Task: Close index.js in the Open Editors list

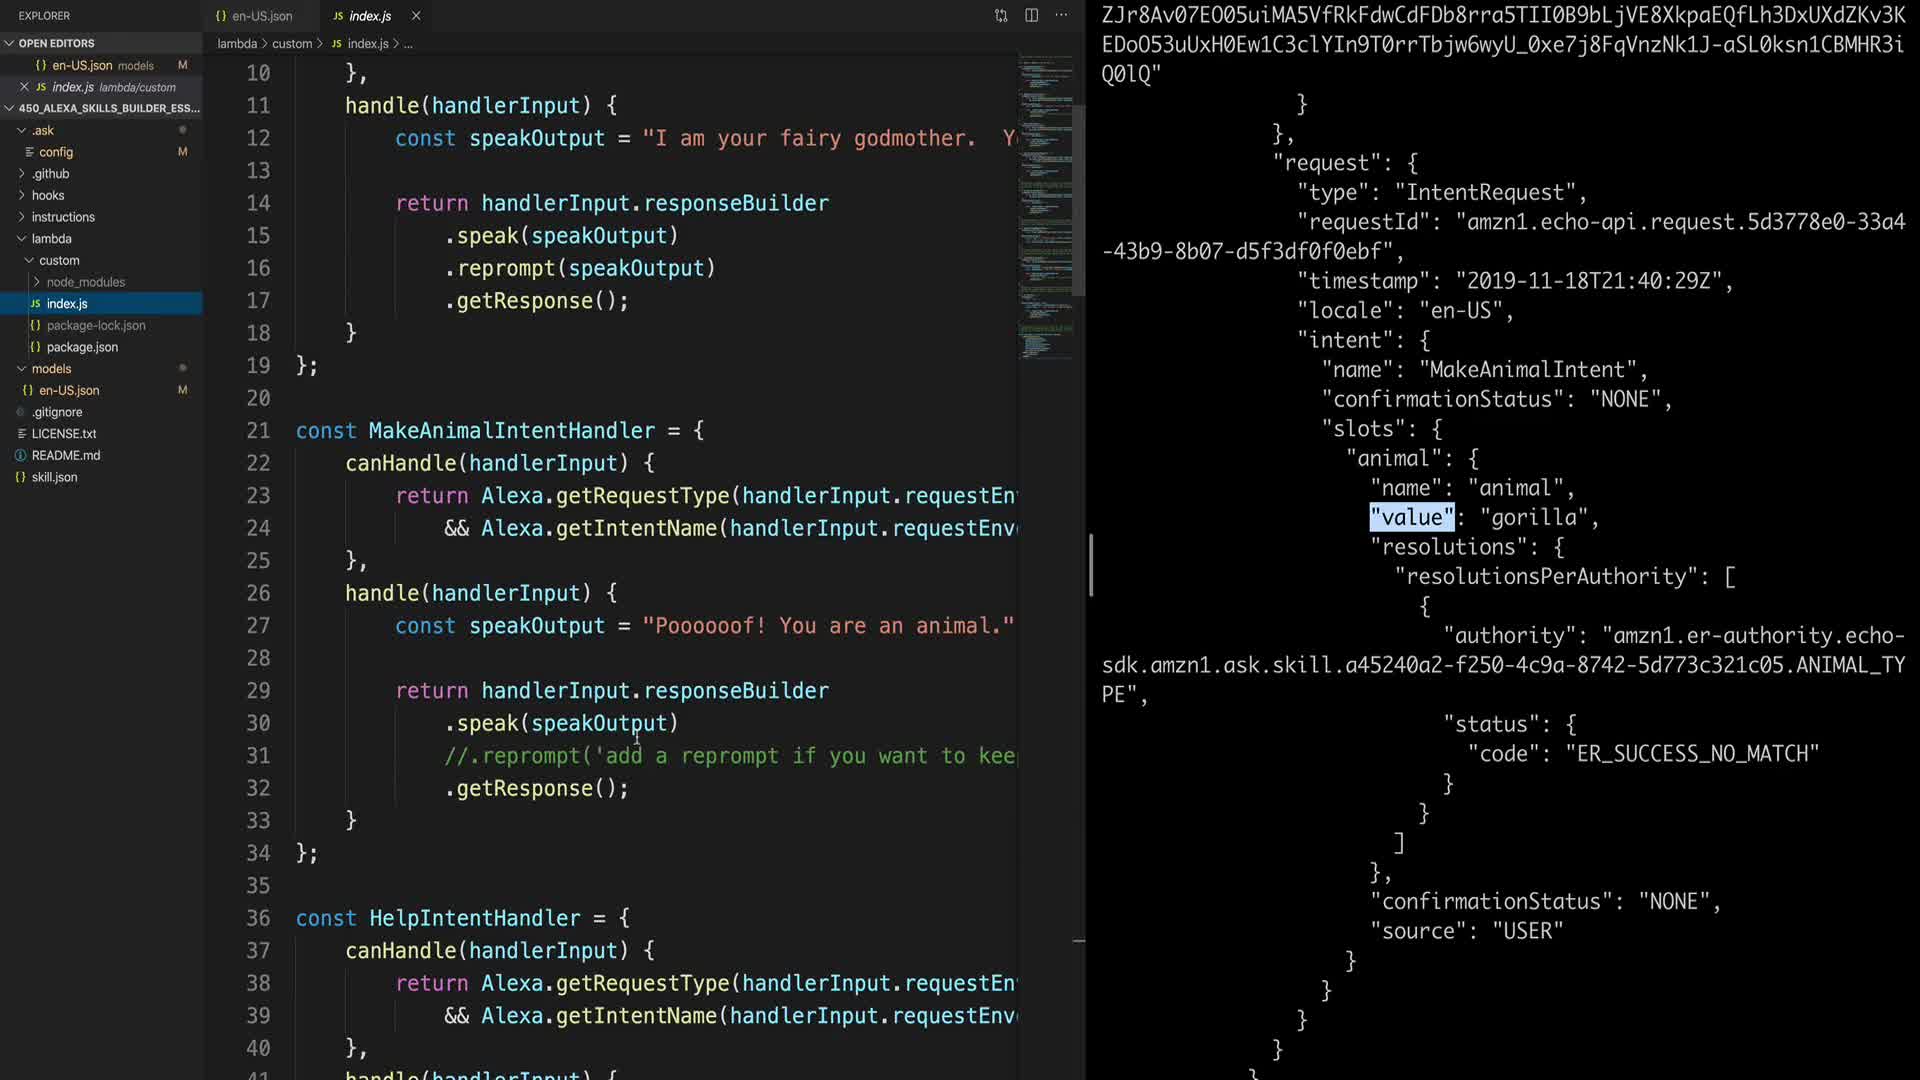Action: [x=24, y=87]
